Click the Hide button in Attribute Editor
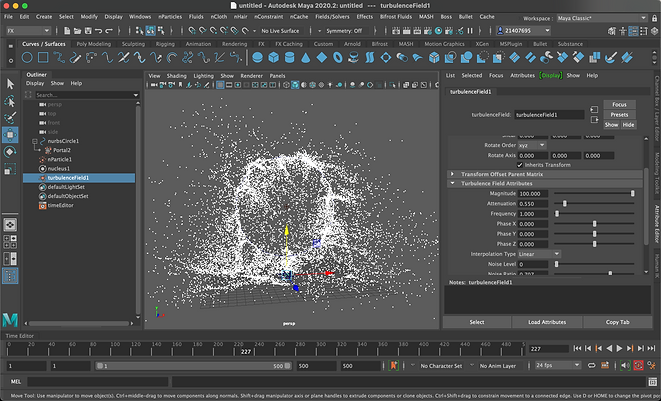 coord(628,125)
